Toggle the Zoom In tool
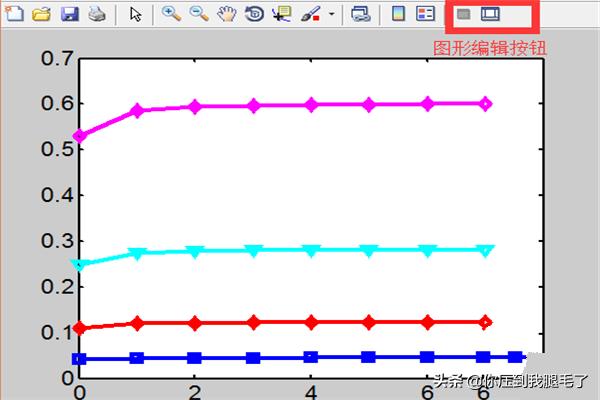600x400 pixels. pos(171,15)
